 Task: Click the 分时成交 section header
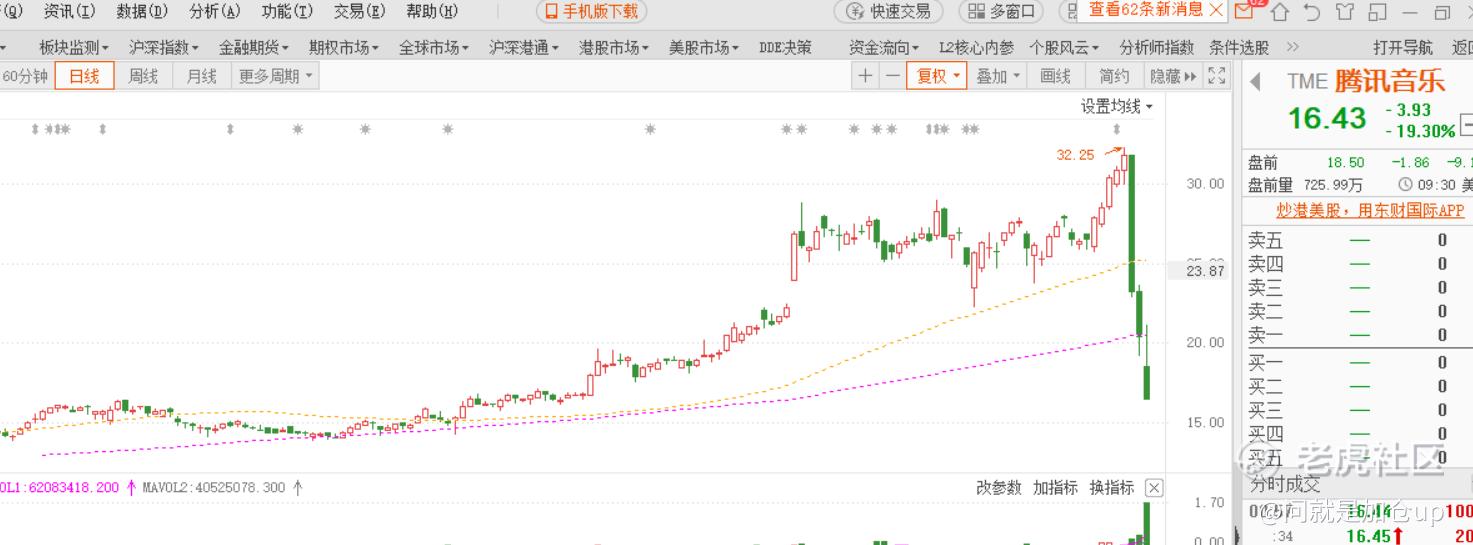click(x=1285, y=485)
